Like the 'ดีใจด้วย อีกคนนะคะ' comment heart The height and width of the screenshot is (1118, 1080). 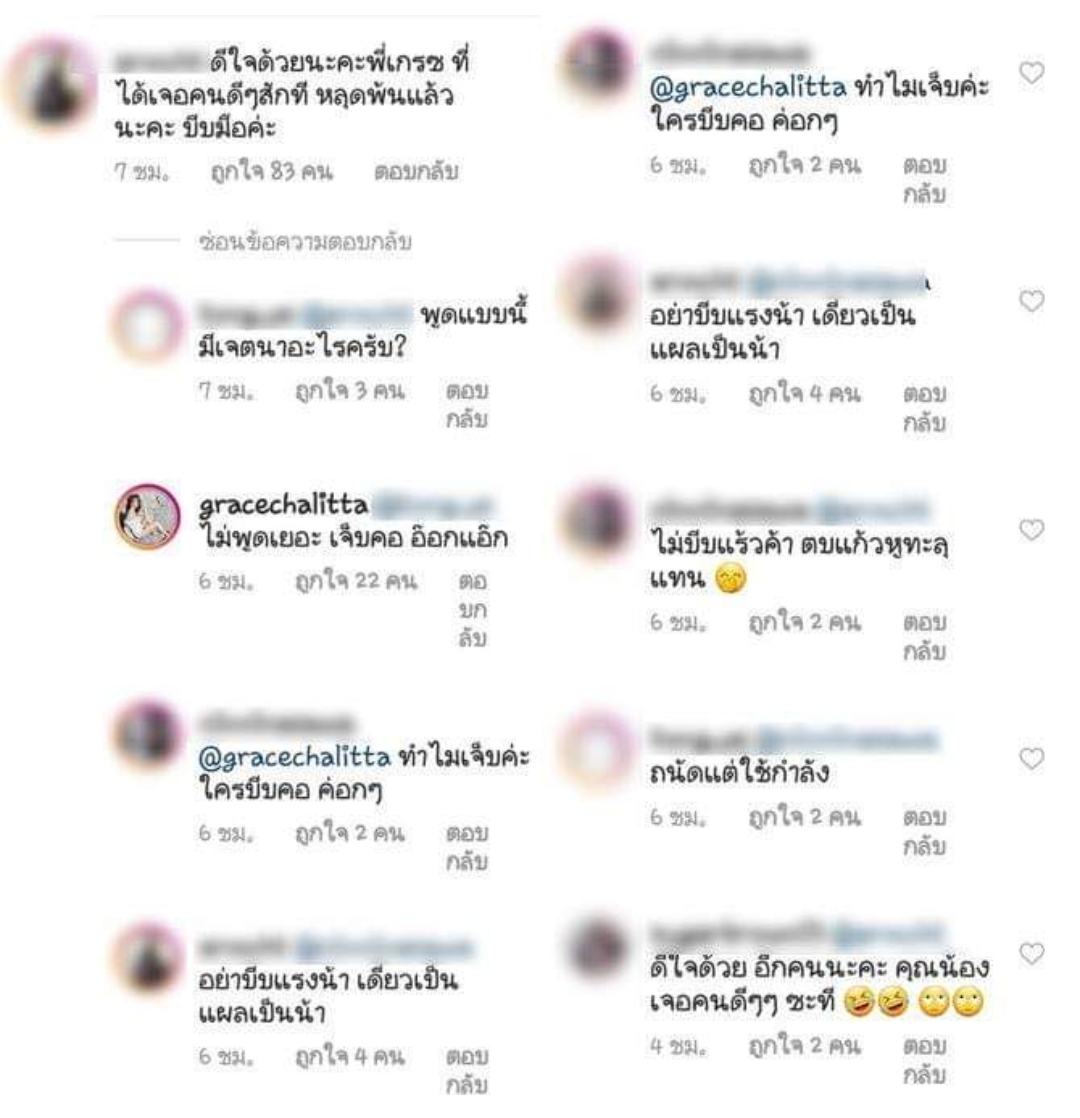tap(1031, 953)
